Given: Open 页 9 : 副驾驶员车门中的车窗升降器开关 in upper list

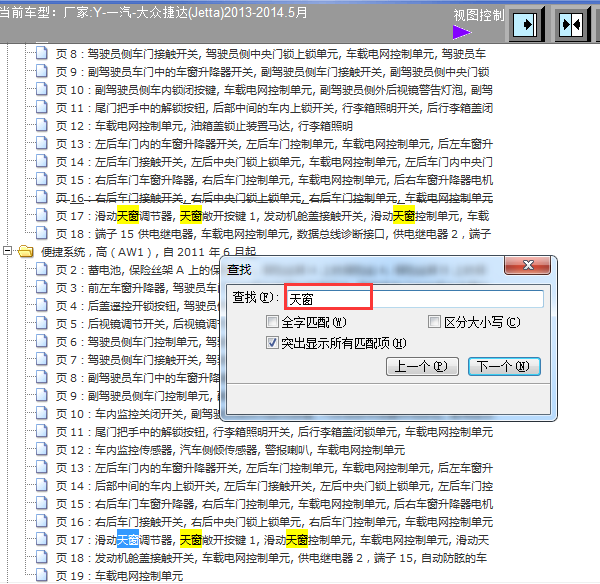Looking at the screenshot, I should click(272, 72).
